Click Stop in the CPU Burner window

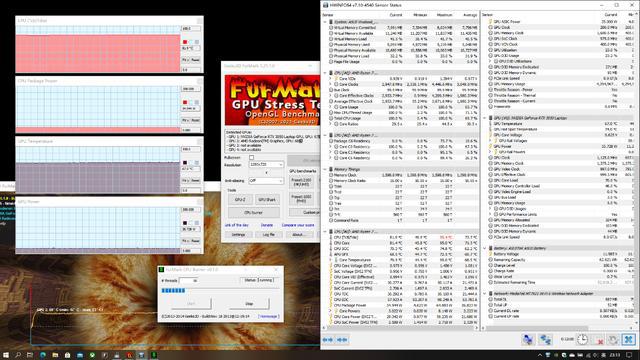[249, 304]
